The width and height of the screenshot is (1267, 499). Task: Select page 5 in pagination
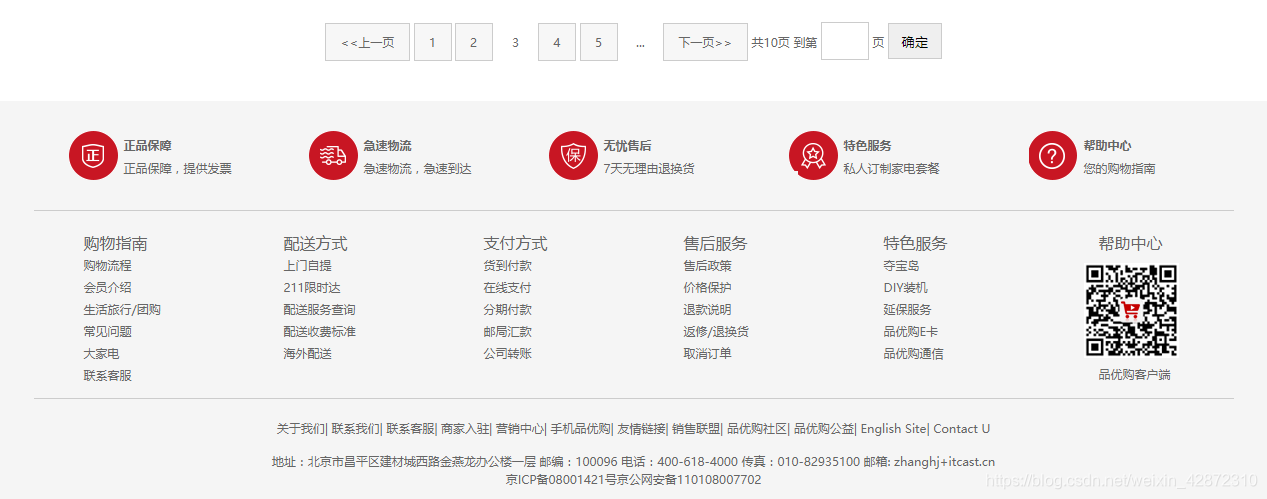[599, 42]
